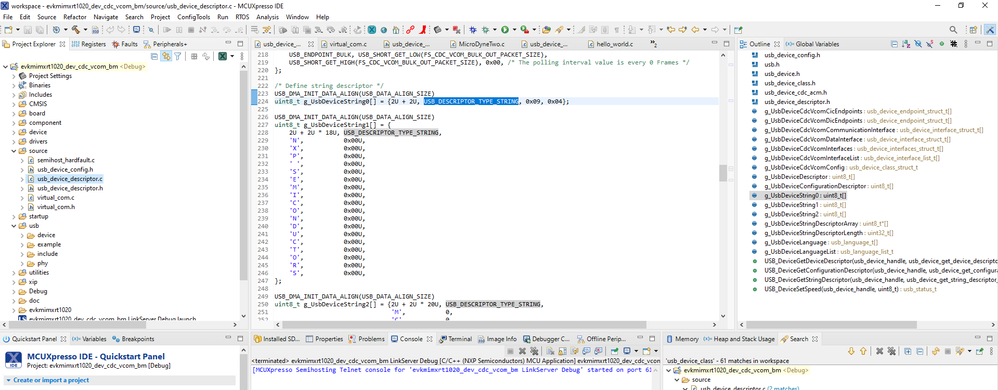This screenshot has width=998, height=390.
Task: Show hidden editor tabs list (»2)
Action: pyautogui.click(x=654, y=44)
